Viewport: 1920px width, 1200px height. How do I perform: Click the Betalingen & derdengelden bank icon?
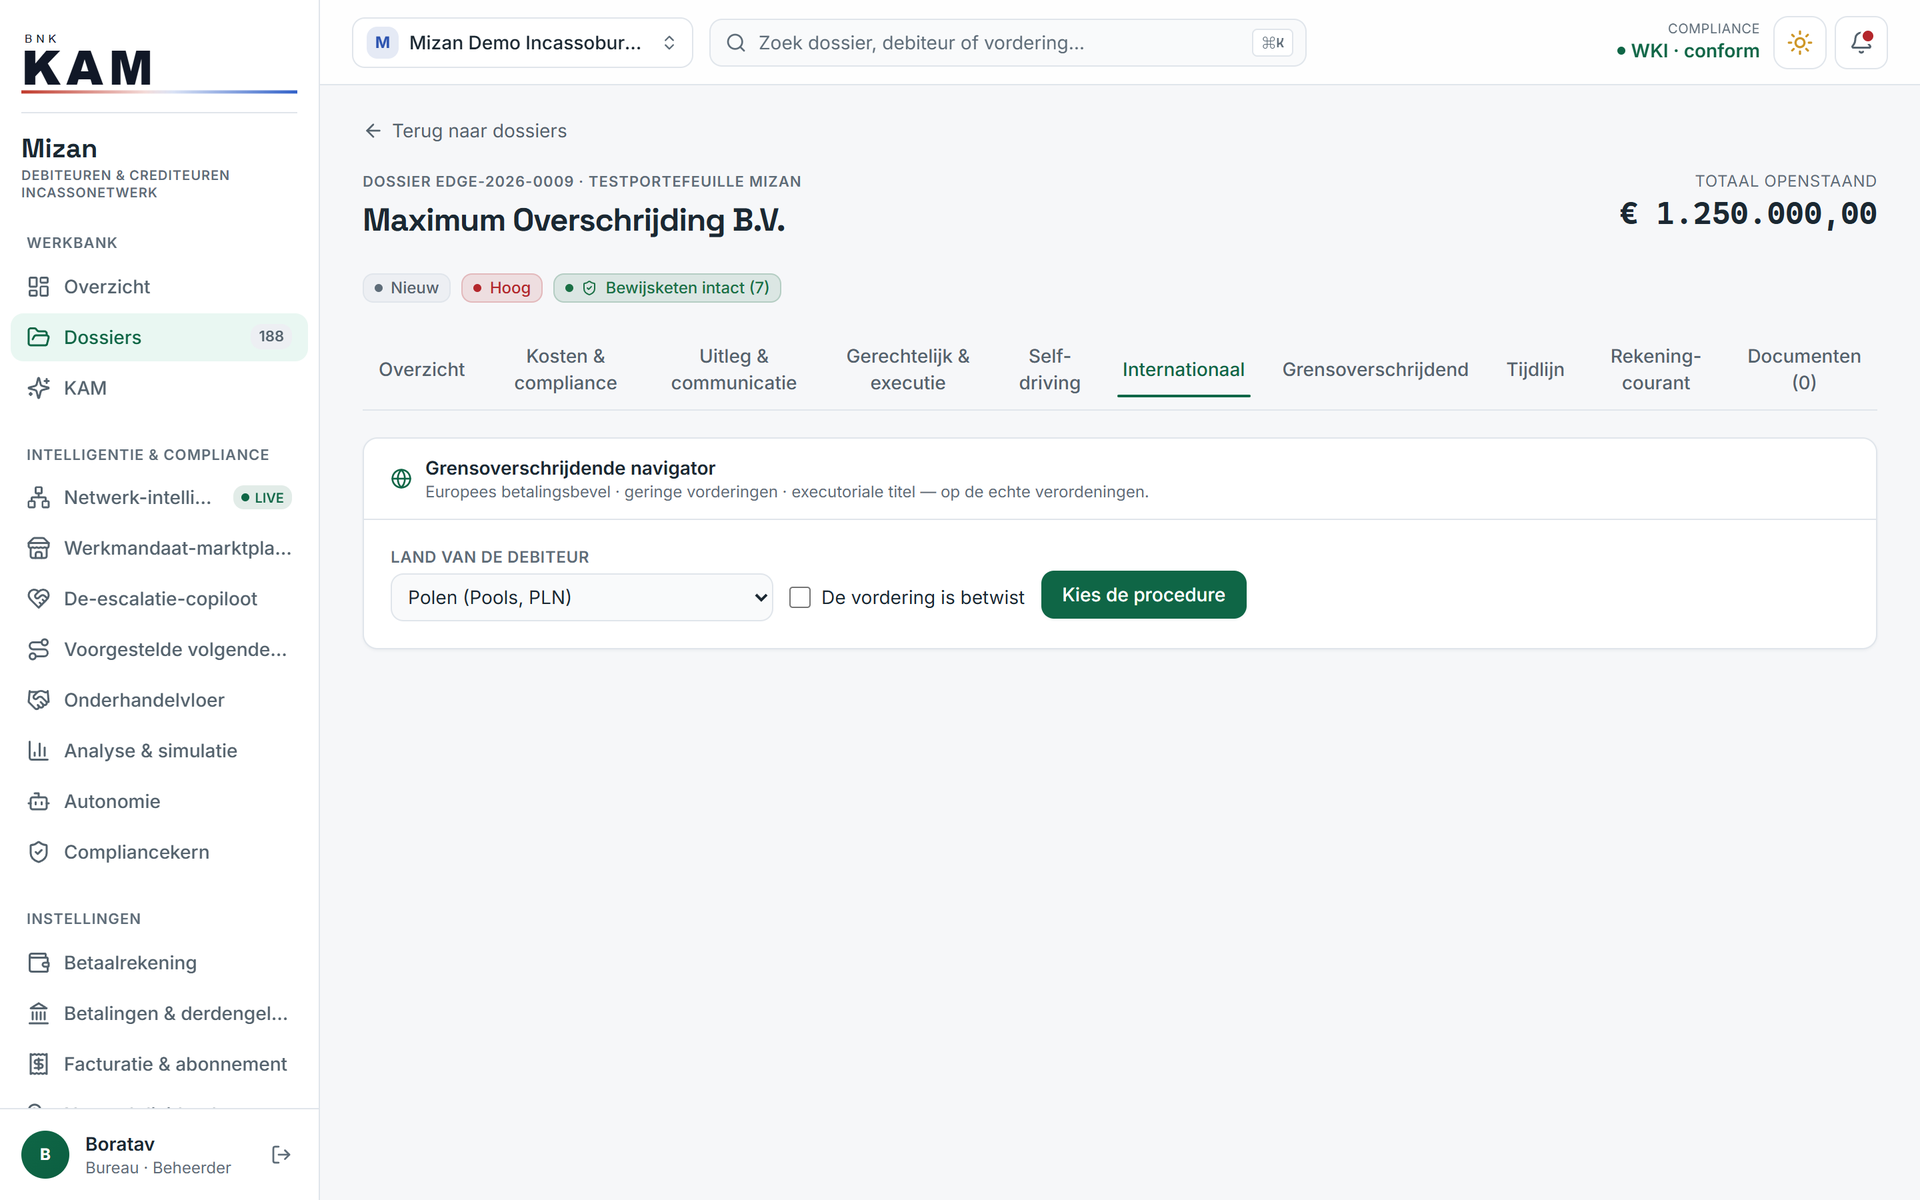[x=38, y=1014]
